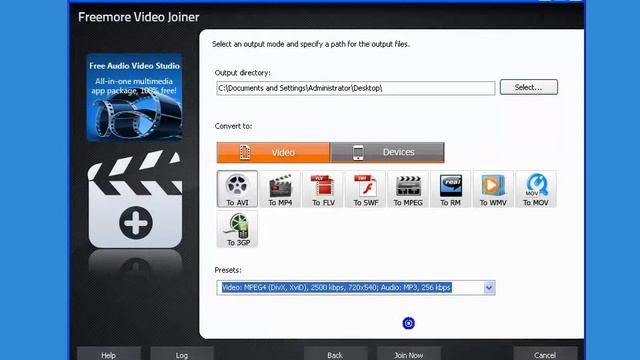
Task: Switch to the Devices tab
Action: (x=387, y=153)
